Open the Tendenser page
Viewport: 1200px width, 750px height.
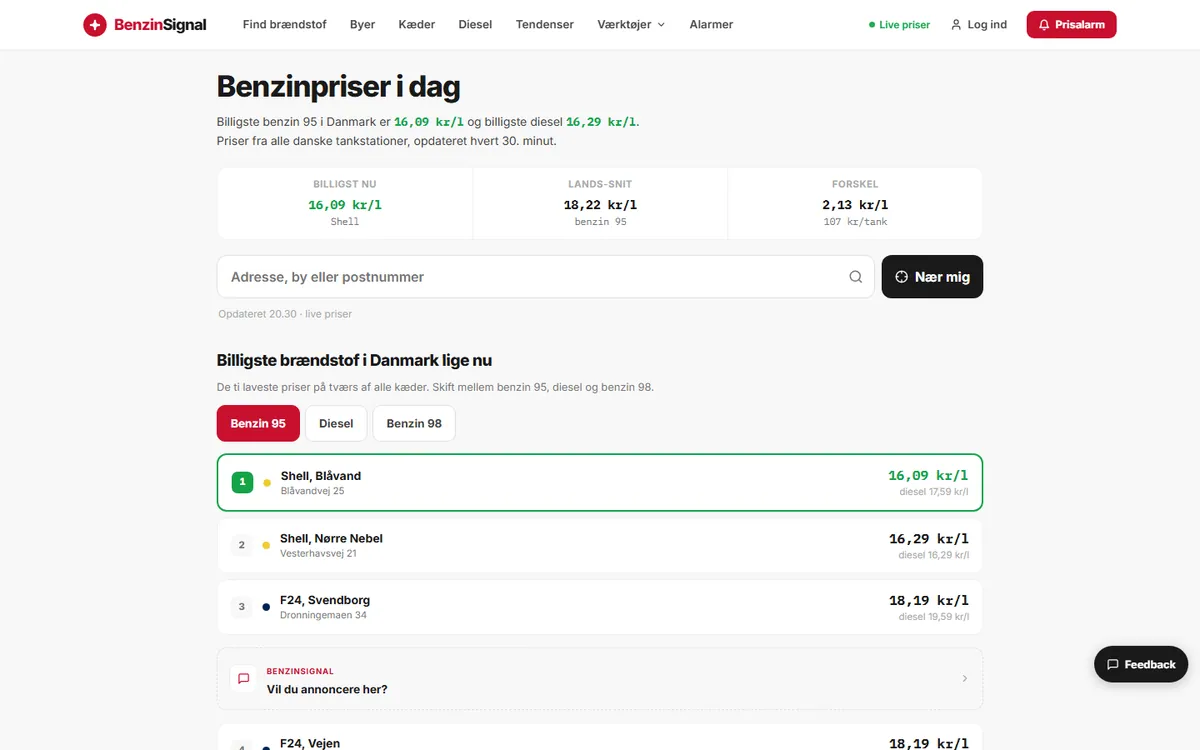click(x=545, y=25)
